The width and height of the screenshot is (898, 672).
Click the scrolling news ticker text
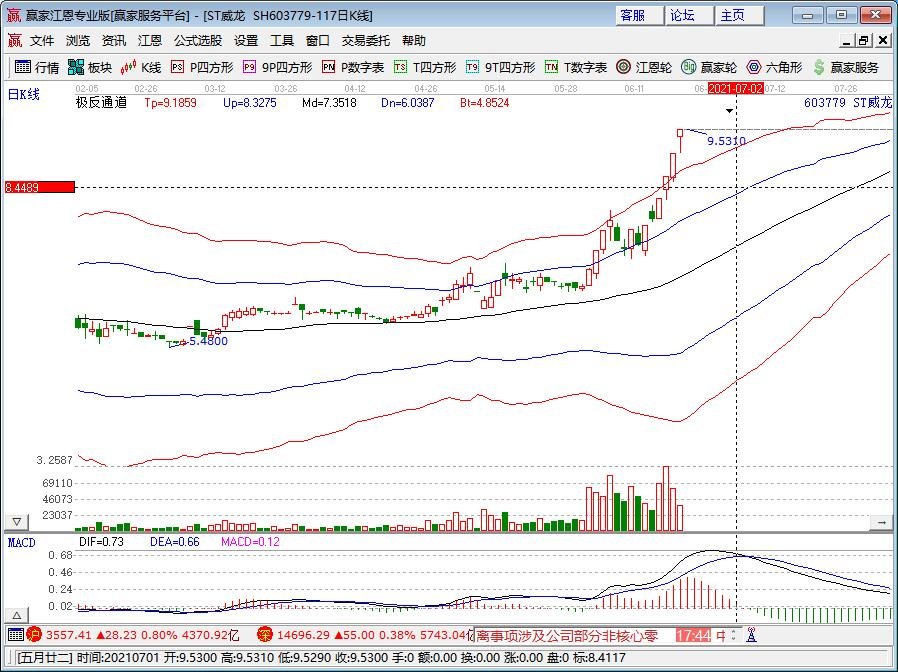(x=567, y=635)
